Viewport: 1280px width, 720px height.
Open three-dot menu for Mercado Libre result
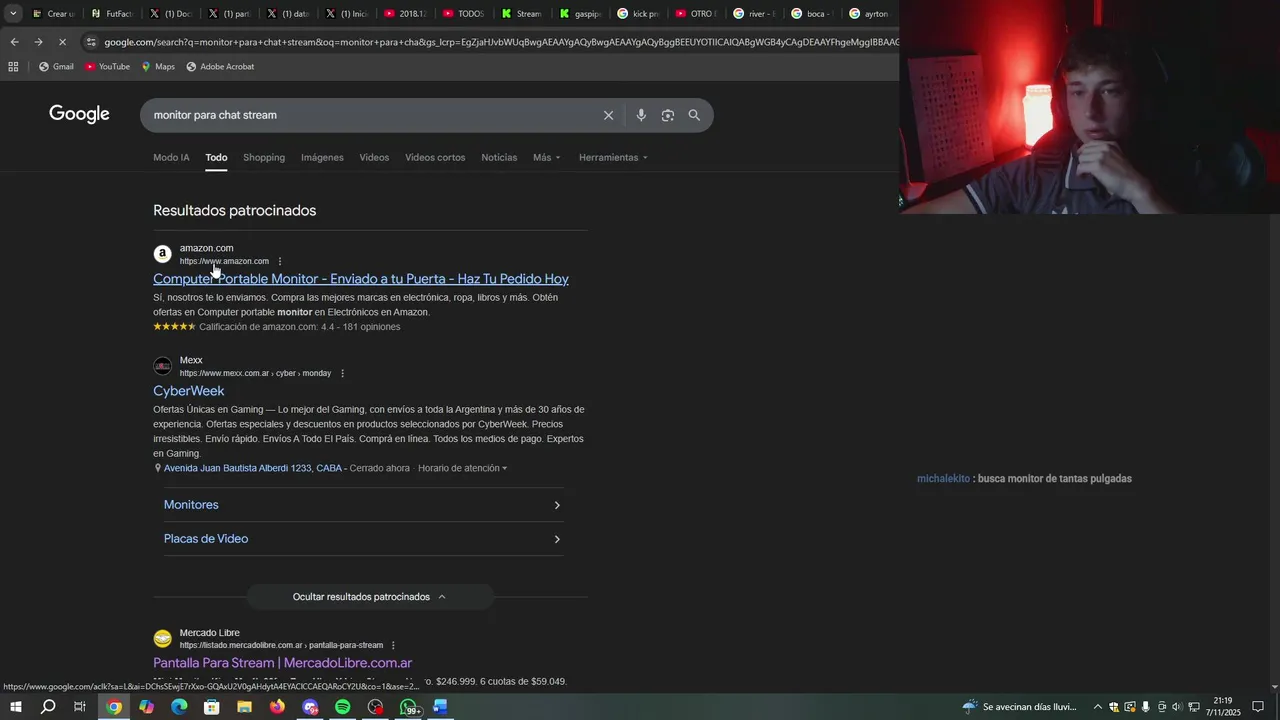[x=393, y=646]
